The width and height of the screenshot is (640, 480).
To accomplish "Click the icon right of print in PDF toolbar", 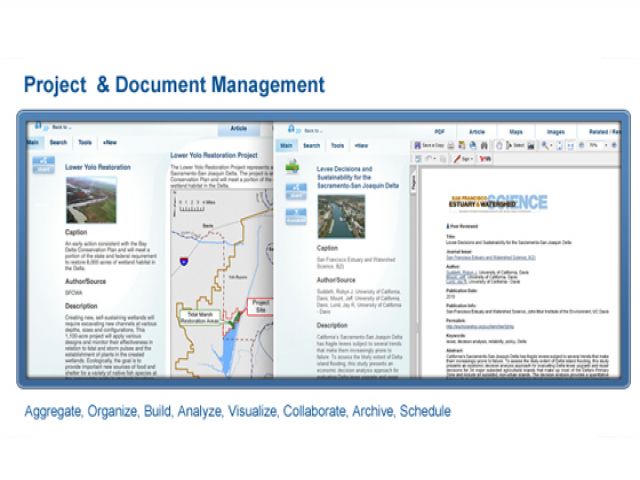I will pyautogui.click(x=462, y=146).
